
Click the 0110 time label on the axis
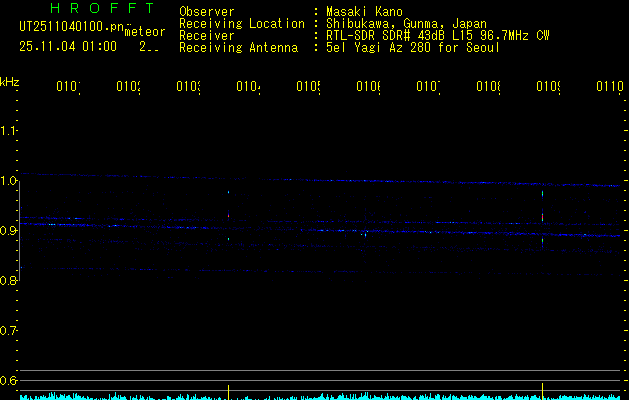click(610, 87)
